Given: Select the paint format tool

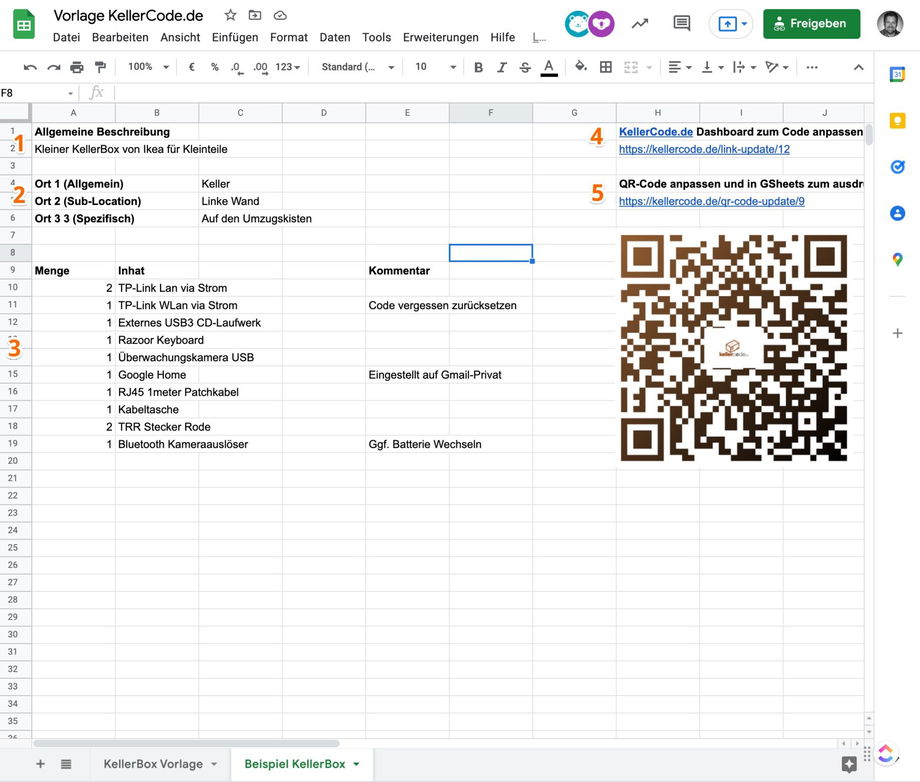Looking at the screenshot, I should pyautogui.click(x=100, y=67).
